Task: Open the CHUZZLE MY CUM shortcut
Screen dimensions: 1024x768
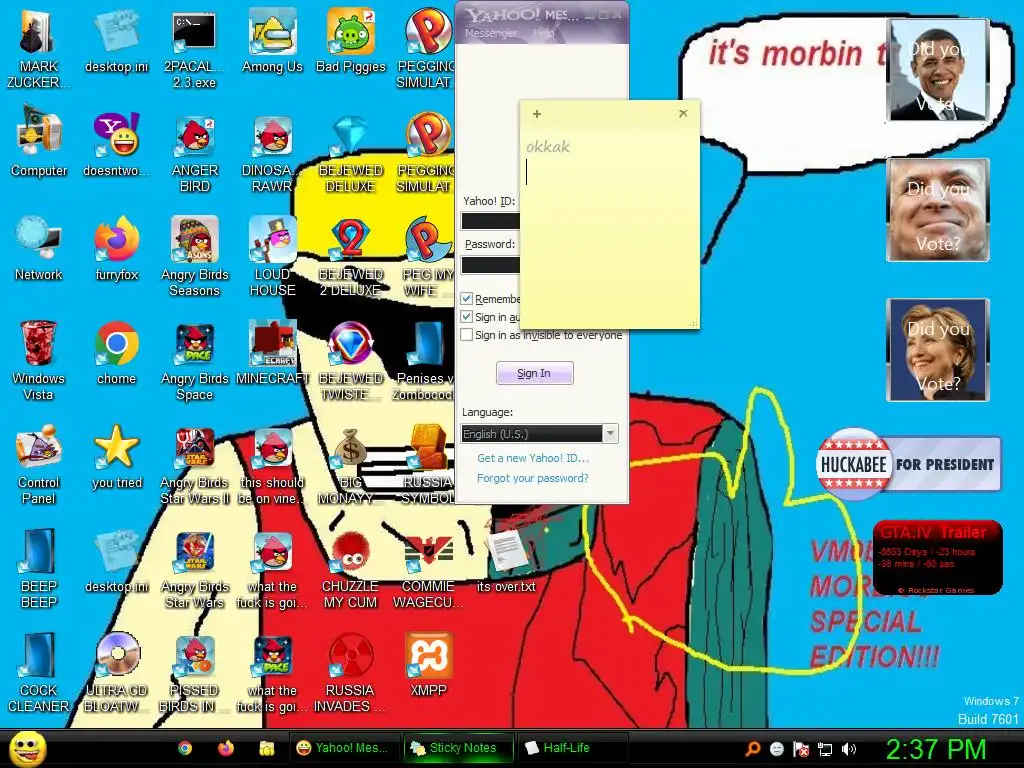Action: pyautogui.click(x=351, y=569)
